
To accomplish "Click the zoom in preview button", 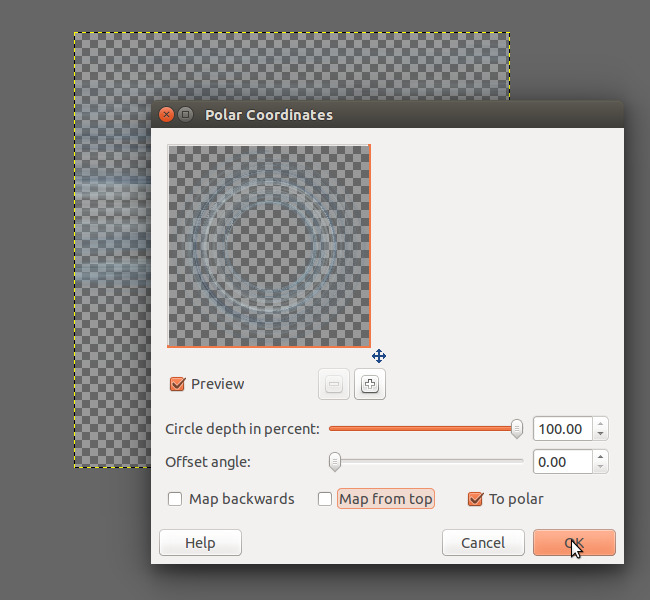I will [370, 384].
